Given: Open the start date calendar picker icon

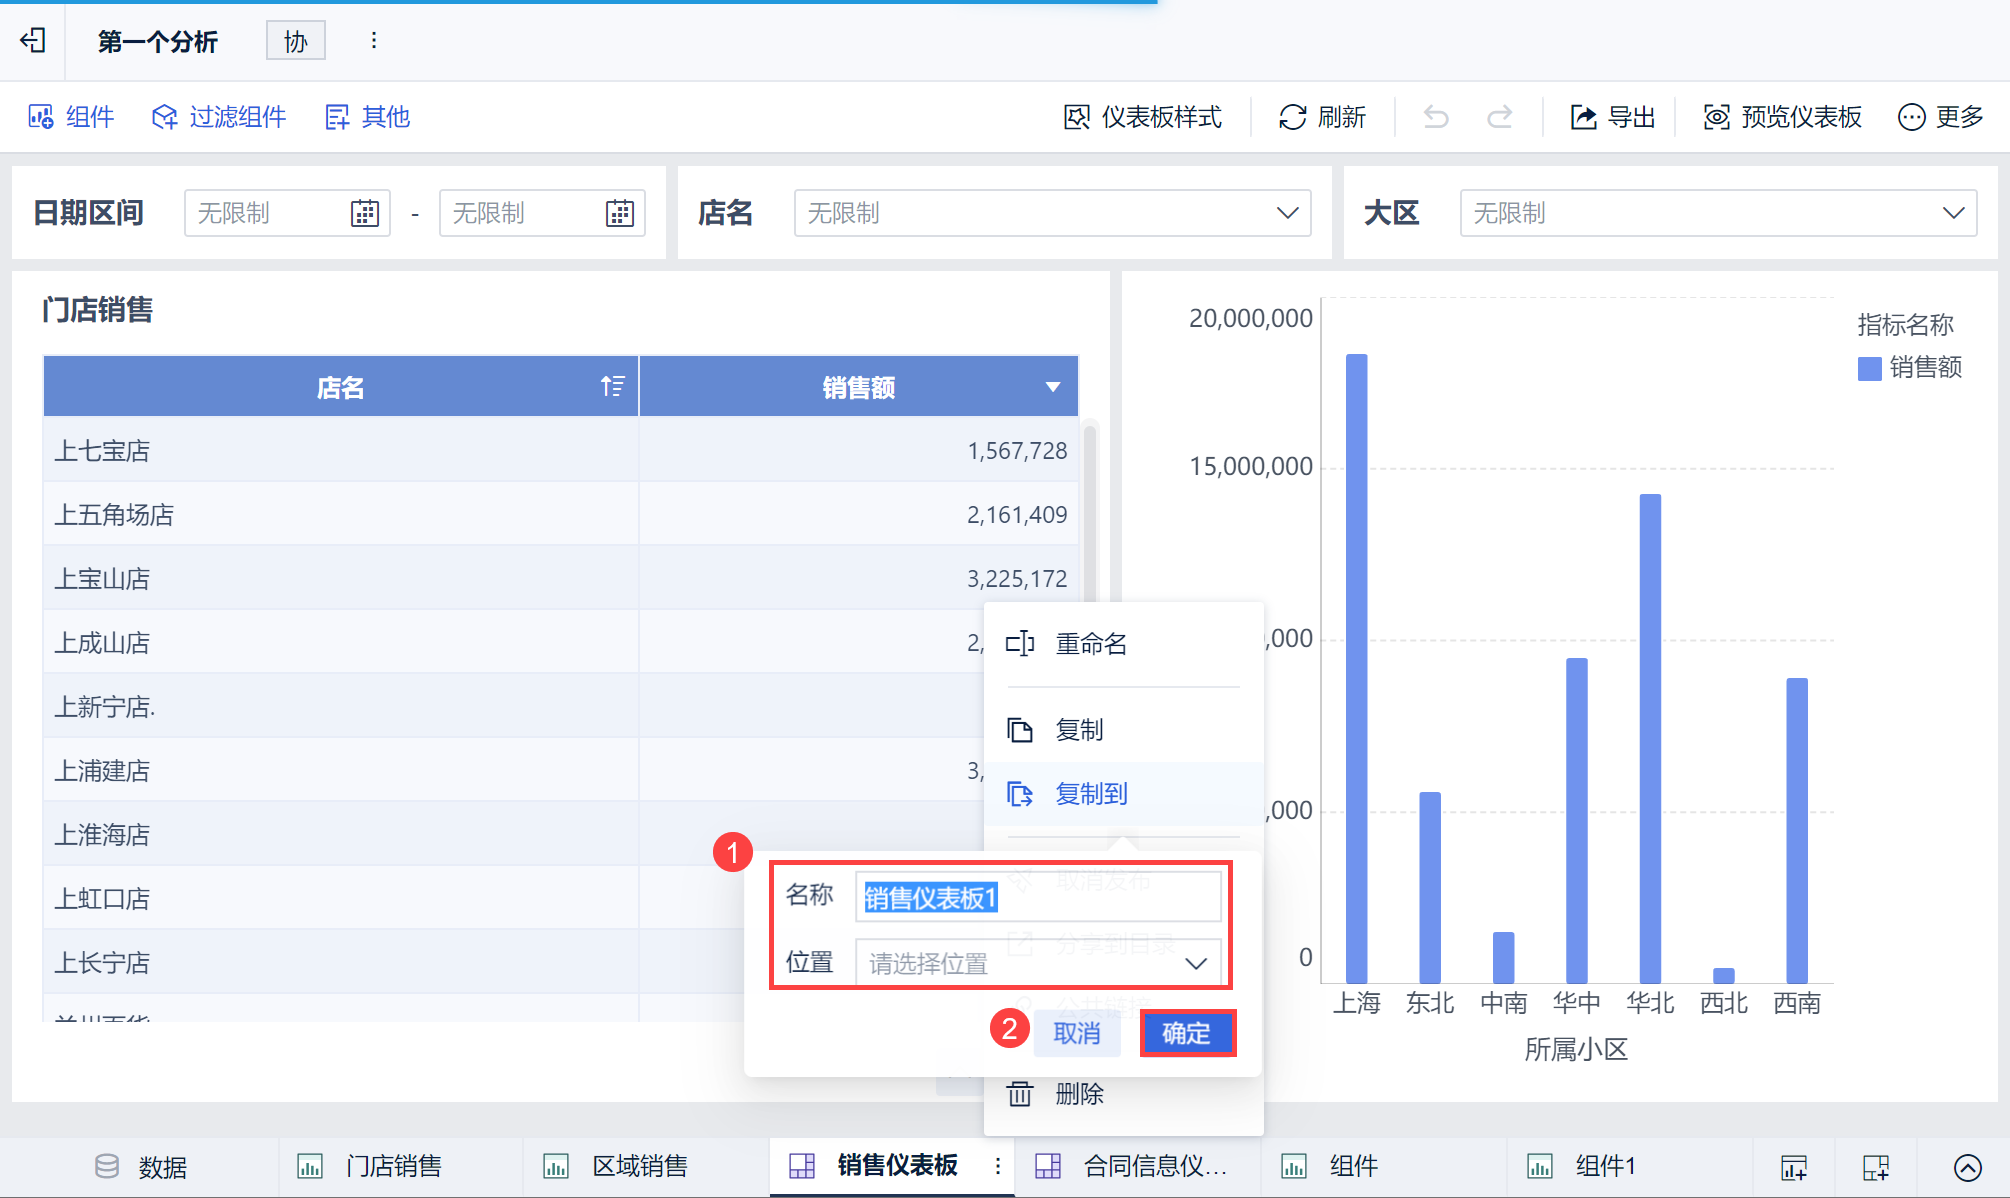Looking at the screenshot, I should 365,213.
